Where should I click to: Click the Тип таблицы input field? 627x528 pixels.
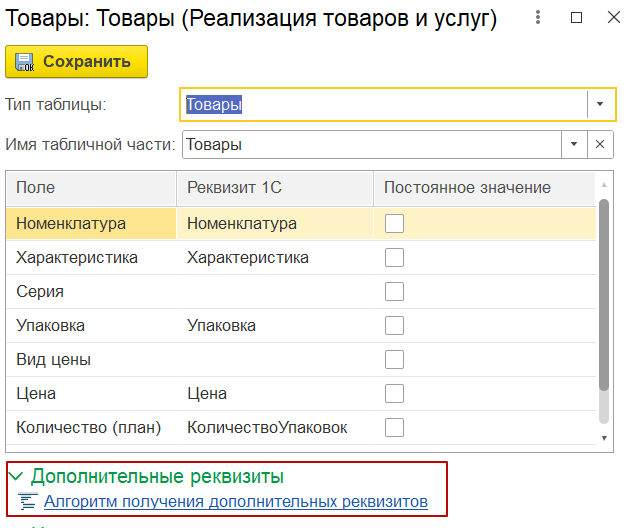[380, 104]
